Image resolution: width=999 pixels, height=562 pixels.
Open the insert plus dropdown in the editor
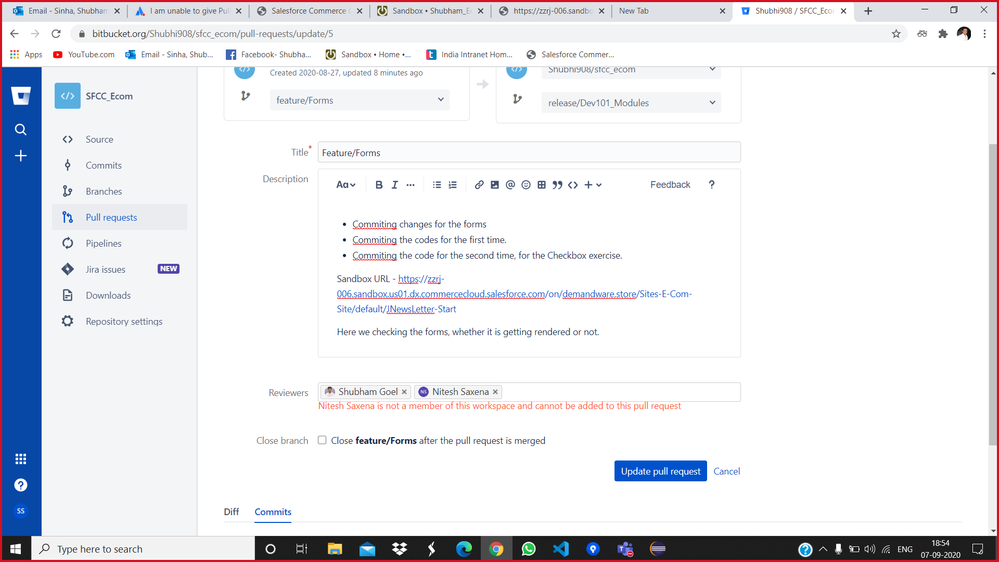(x=593, y=185)
